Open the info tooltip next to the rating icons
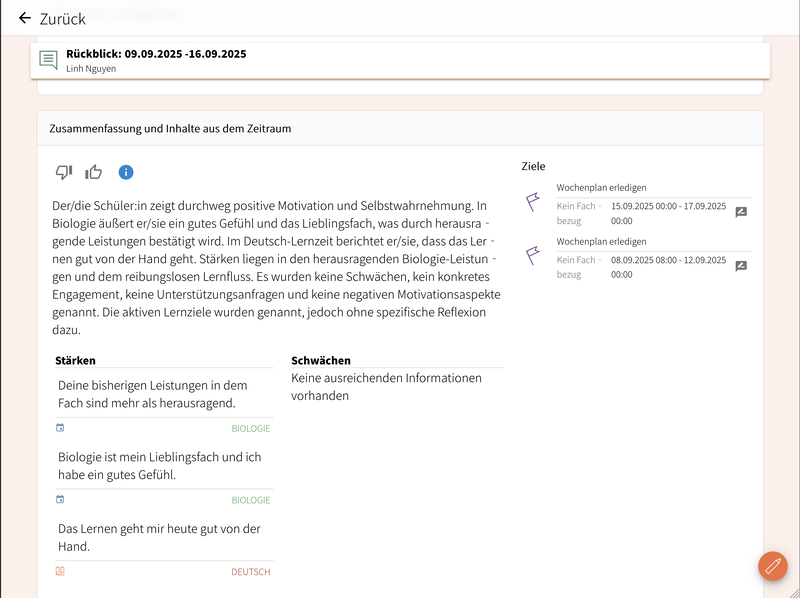Image resolution: width=800 pixels, height=598 pixels. 125,171
